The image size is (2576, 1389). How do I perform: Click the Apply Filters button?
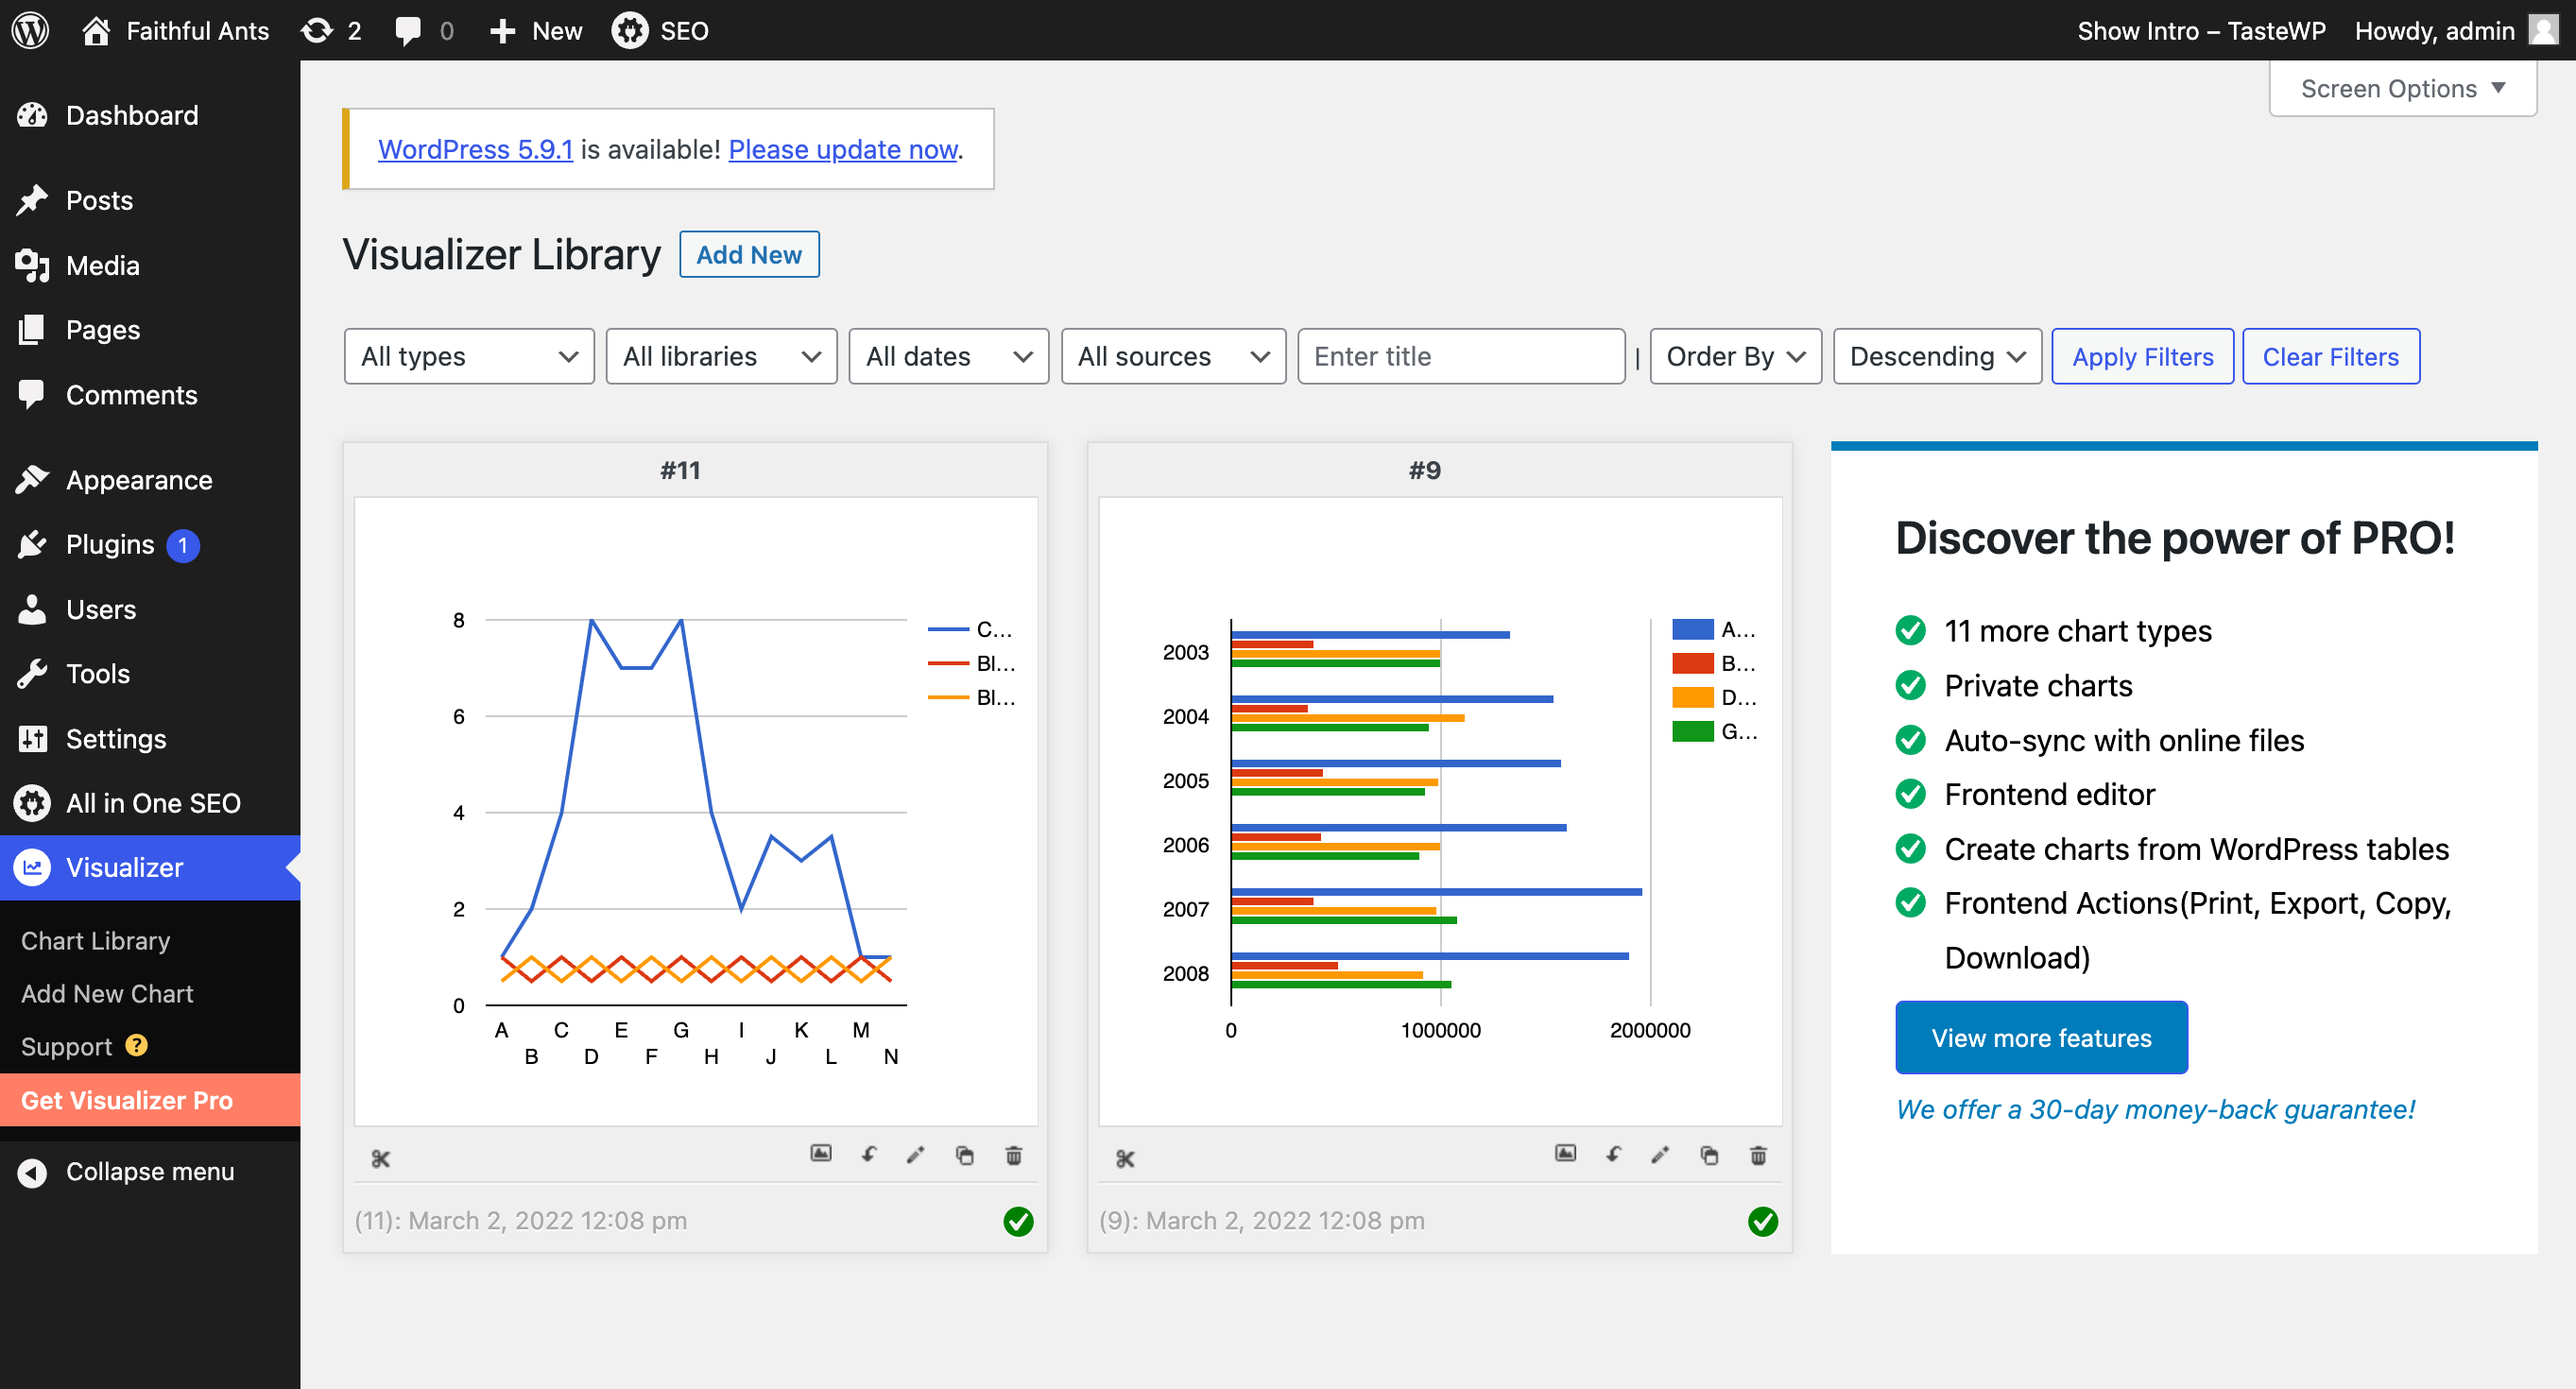tap(2142, 357)
